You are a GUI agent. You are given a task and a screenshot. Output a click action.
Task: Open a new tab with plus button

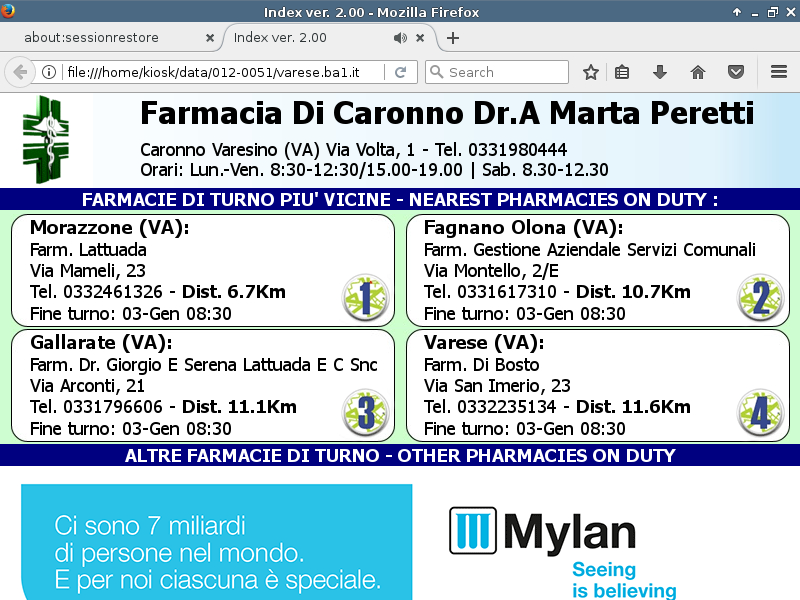click(453, 38)
